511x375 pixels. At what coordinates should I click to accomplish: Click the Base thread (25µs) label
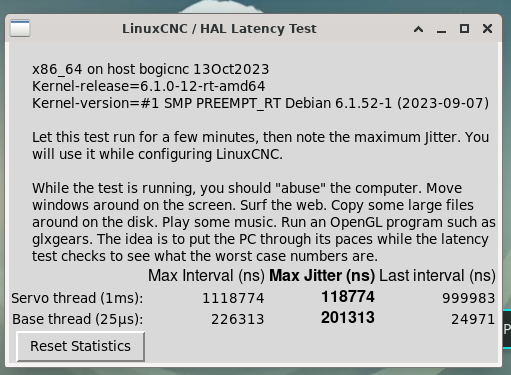[x=77, y=319]
